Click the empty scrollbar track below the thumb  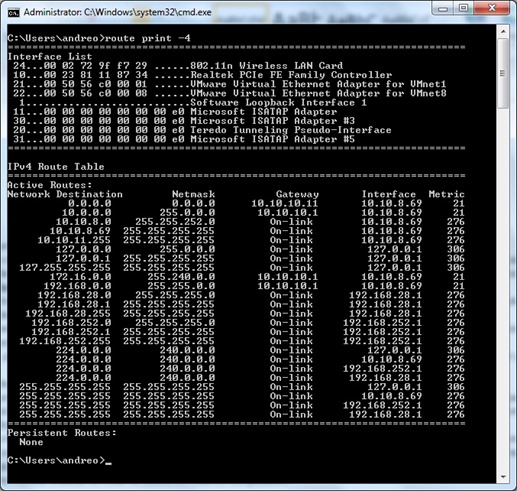click(x=503, y=290)
